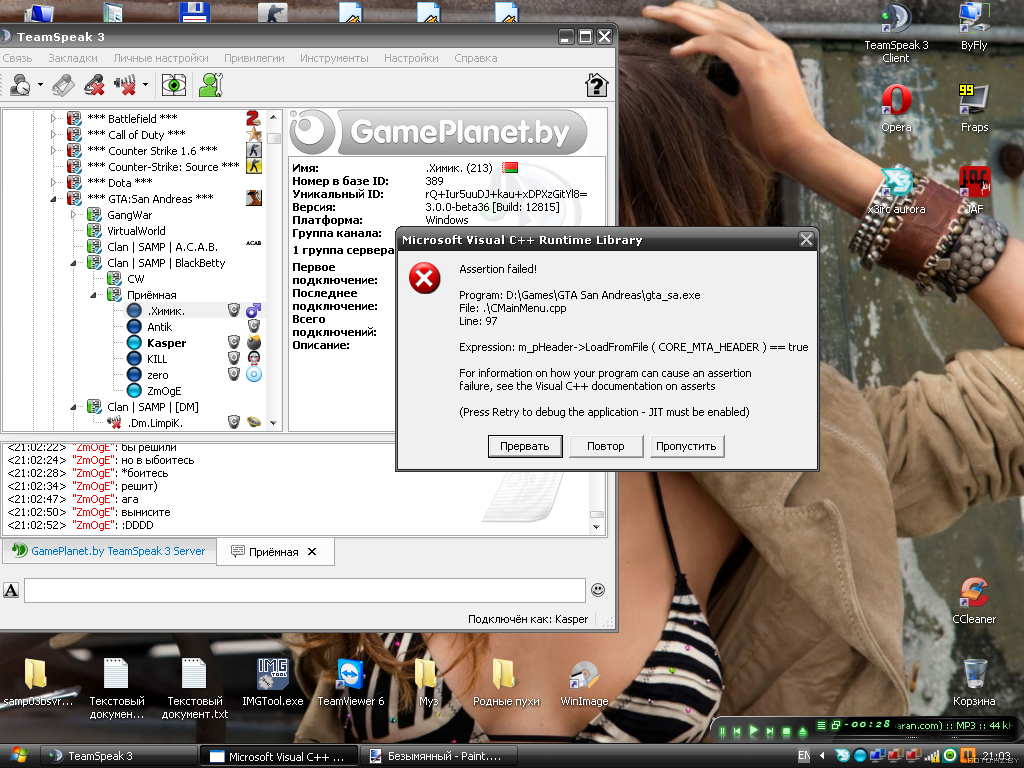Image resolution: width=1024 pixels, height=768 pixels.
Task: Open the Привилегии menu
Action: pyautogui.click(x=254, y=58)
